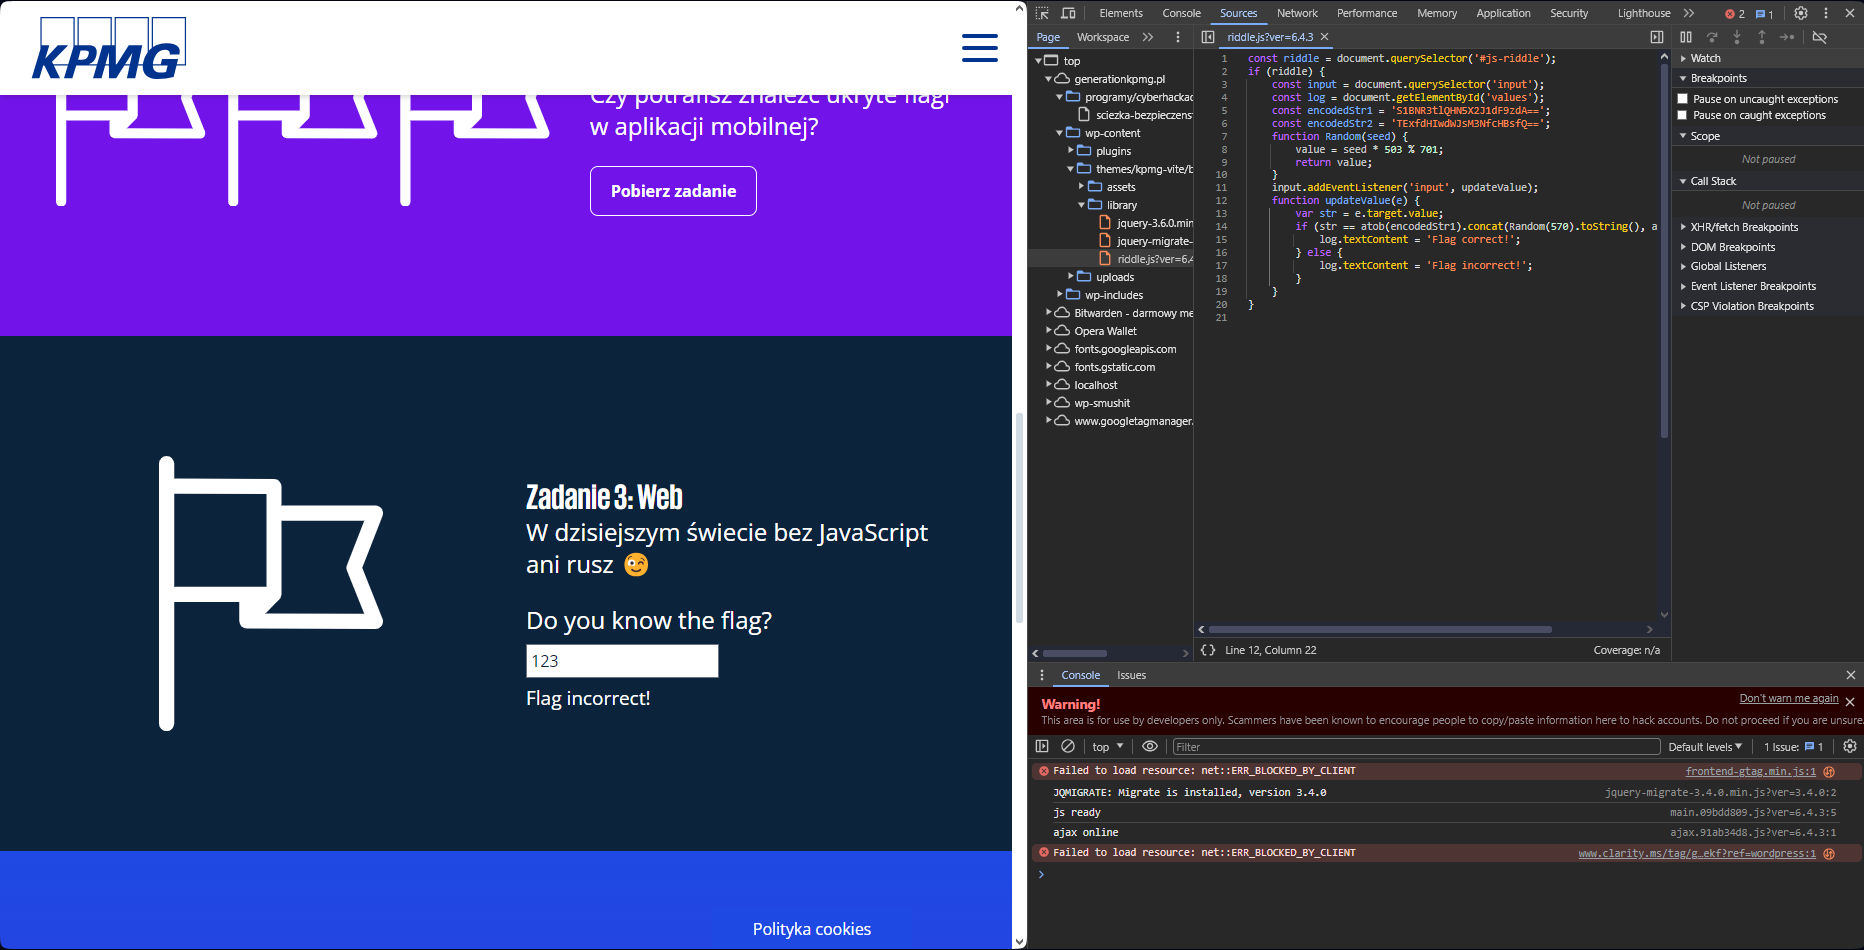Click the blue issues count badge
Screen dimensions: 1864x950
[x=1765, y=14]
